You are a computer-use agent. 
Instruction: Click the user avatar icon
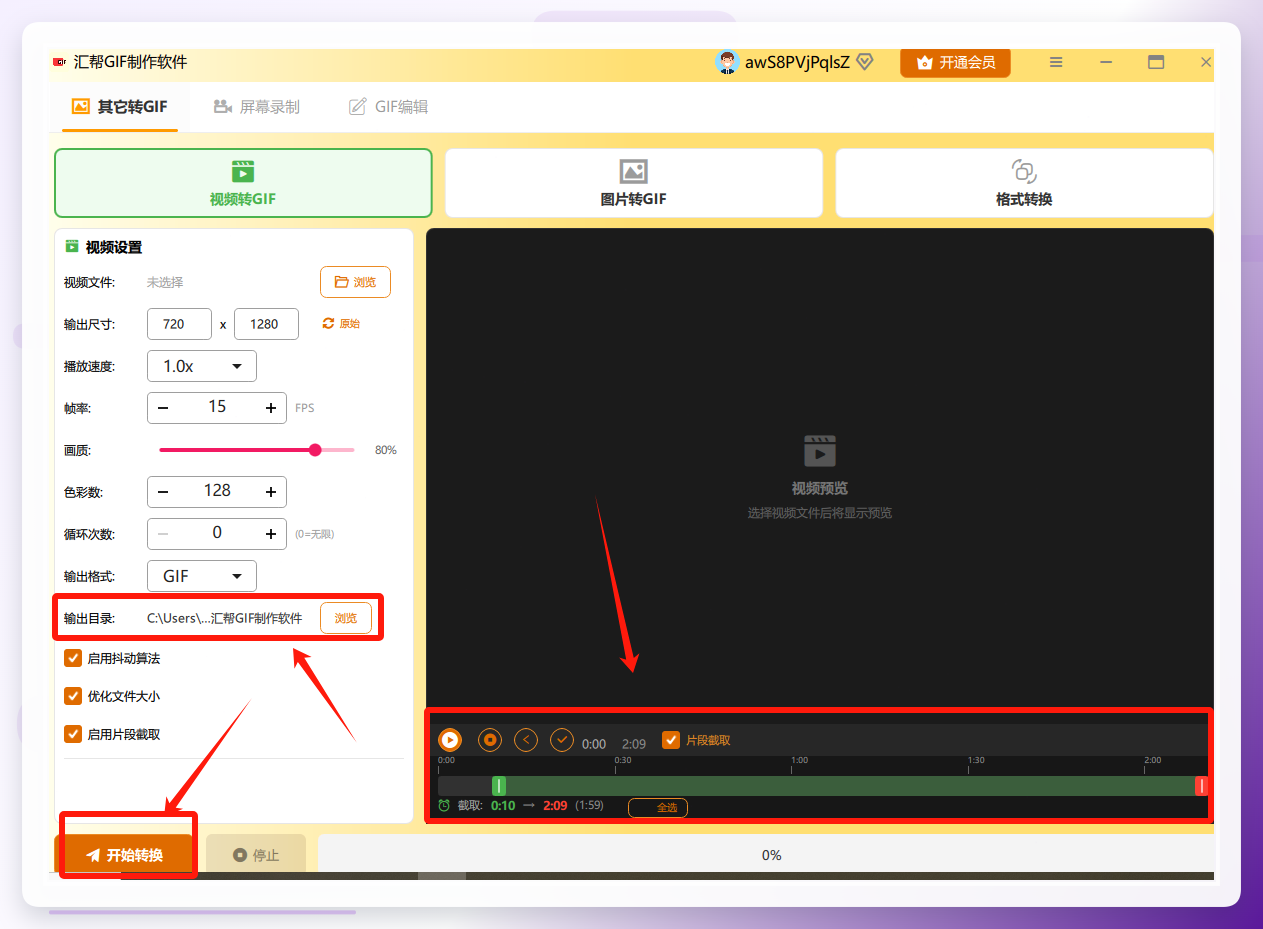[727, 62]
